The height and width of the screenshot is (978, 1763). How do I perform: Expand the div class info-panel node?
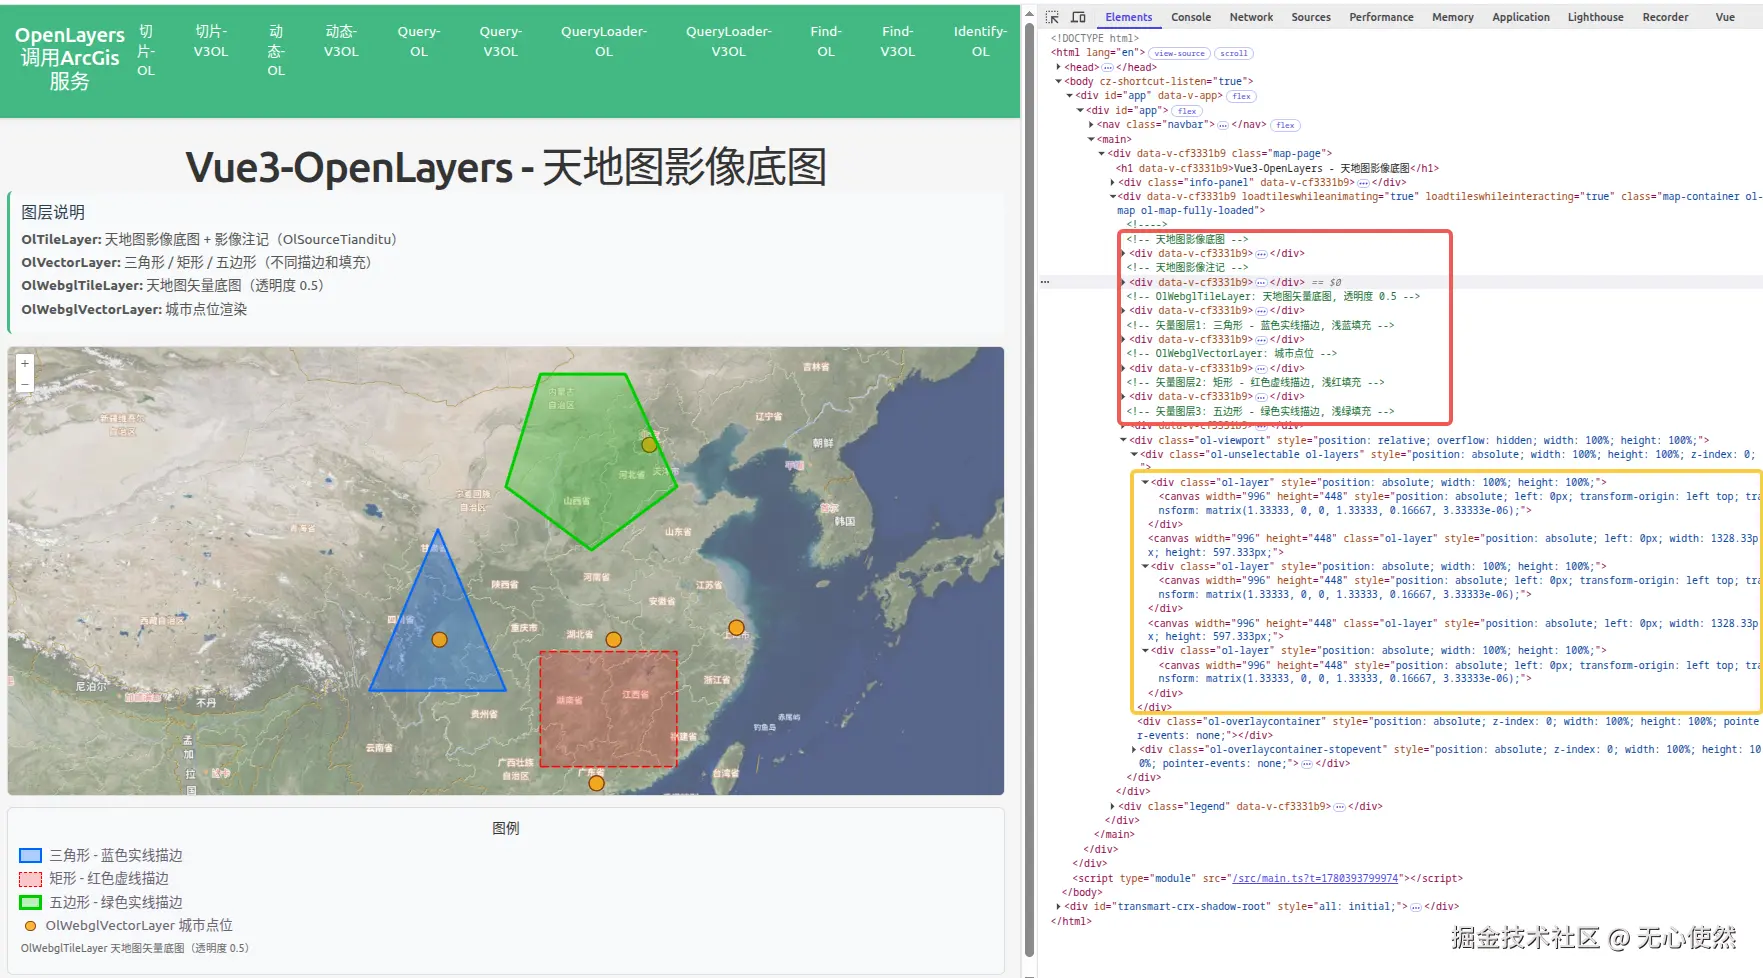[1113, 182]
